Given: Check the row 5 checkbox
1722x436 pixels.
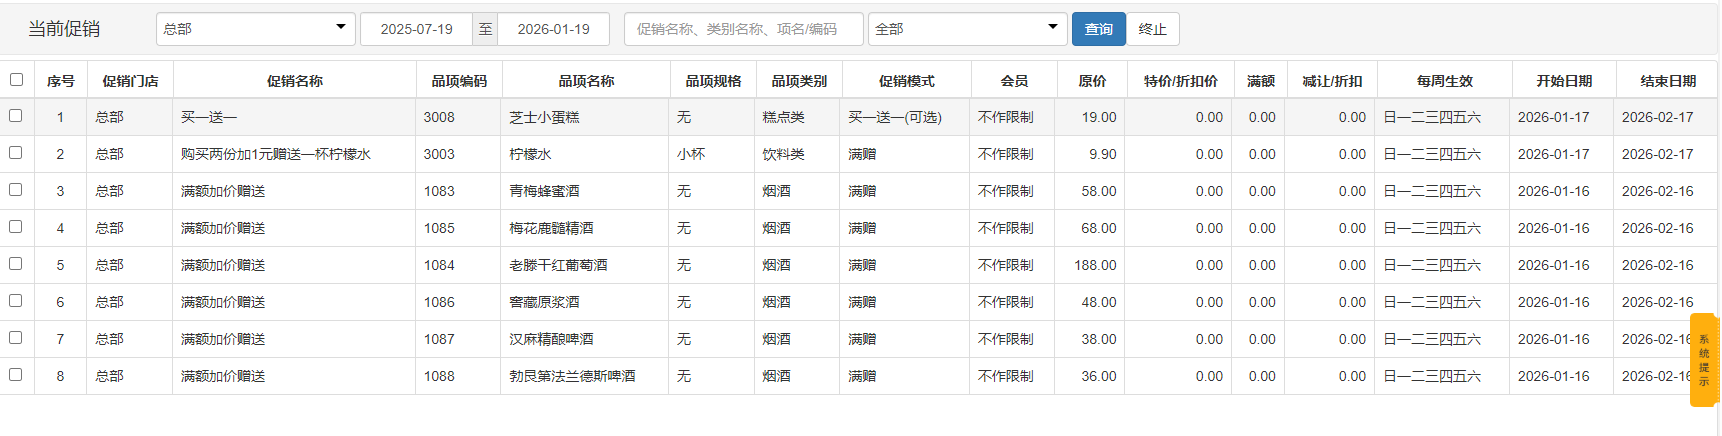Looking at the screenshot, I should coord(16,264).
